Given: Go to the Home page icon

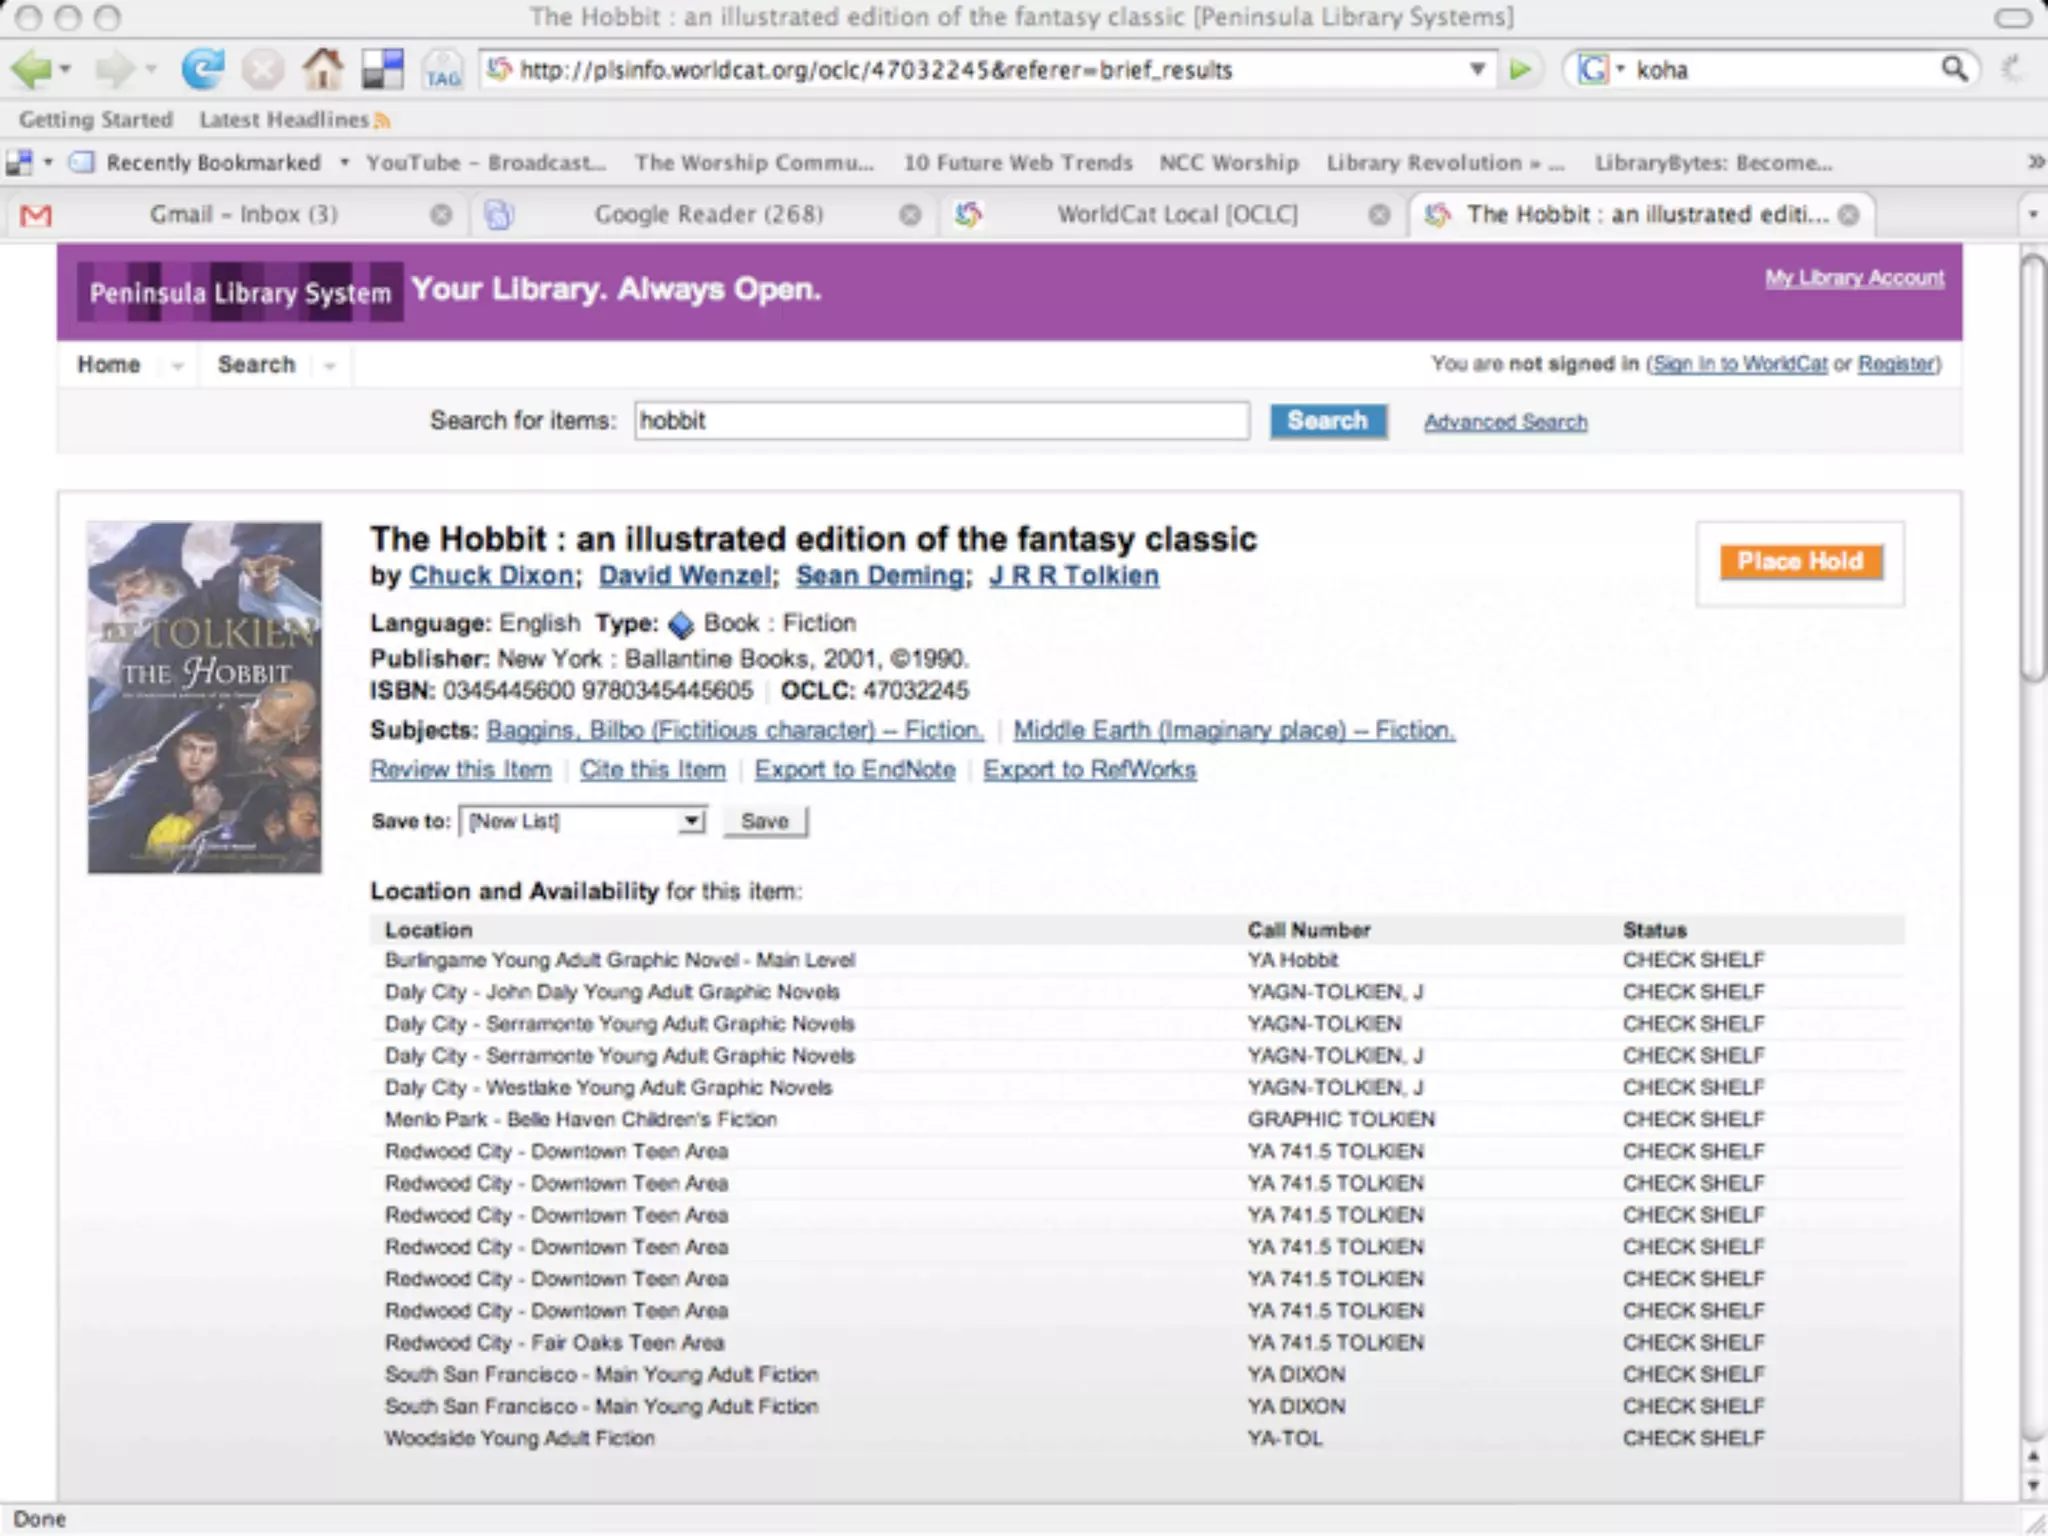Looking at the screenshot, I should [x=322, y=70].
